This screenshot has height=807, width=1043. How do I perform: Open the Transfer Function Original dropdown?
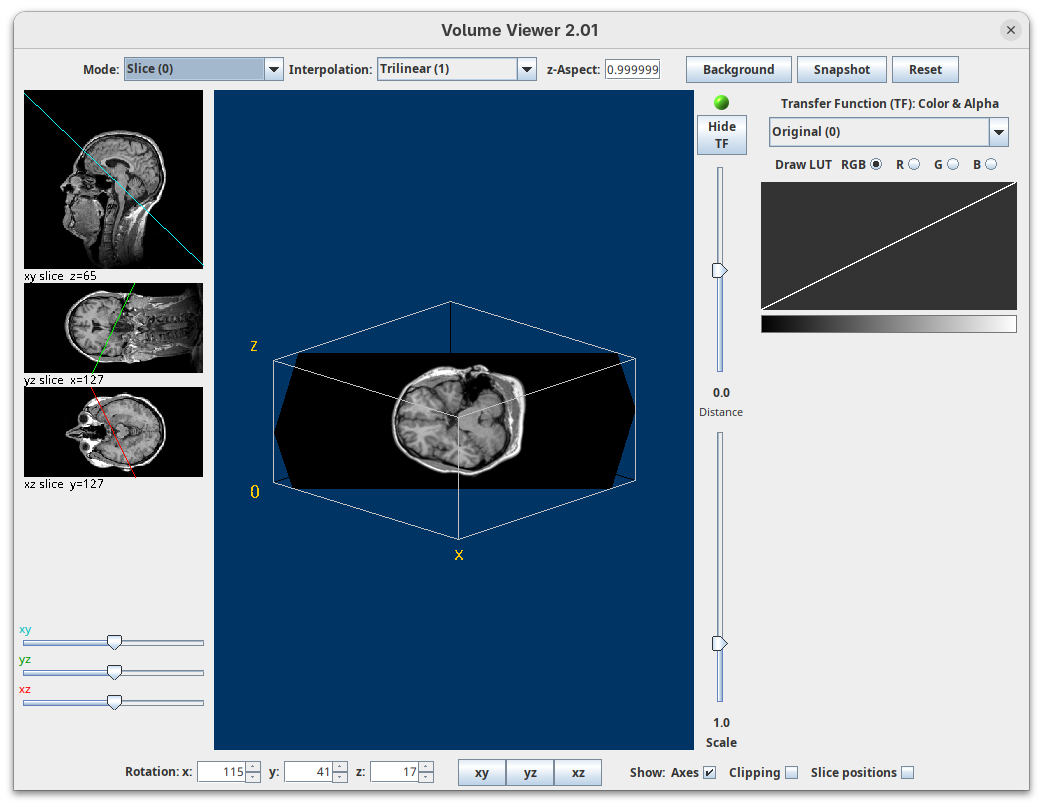(x=997, y=132)
